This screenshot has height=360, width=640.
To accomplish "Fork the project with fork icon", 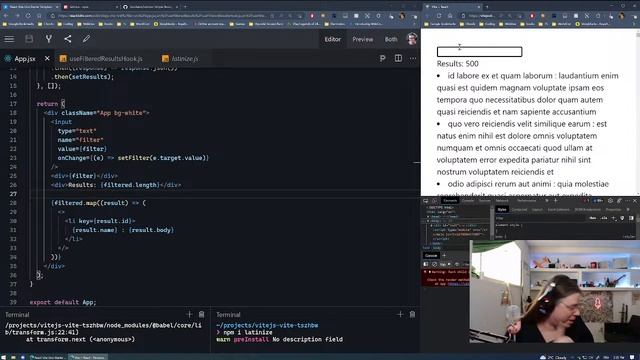I will click(x=49, y=39).
